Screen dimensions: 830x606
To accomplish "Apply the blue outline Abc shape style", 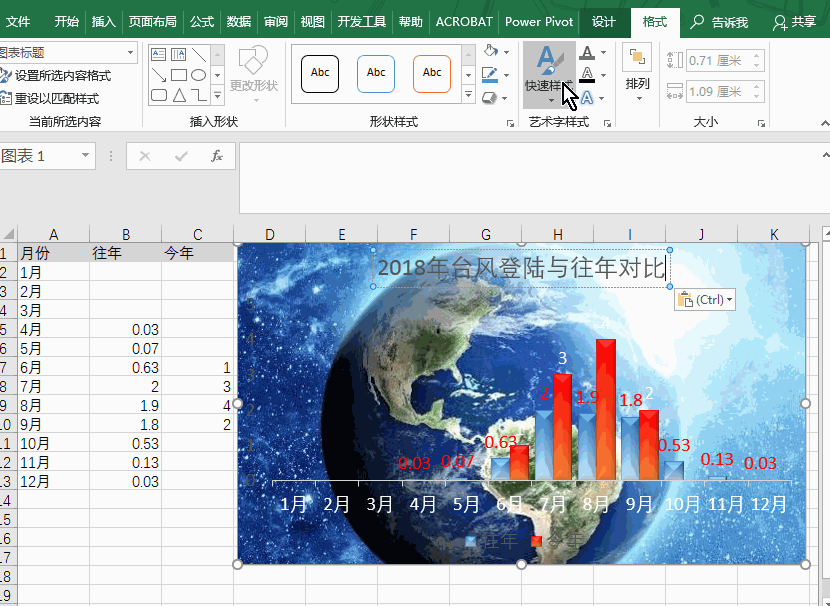I will click(x=376, y=74).
